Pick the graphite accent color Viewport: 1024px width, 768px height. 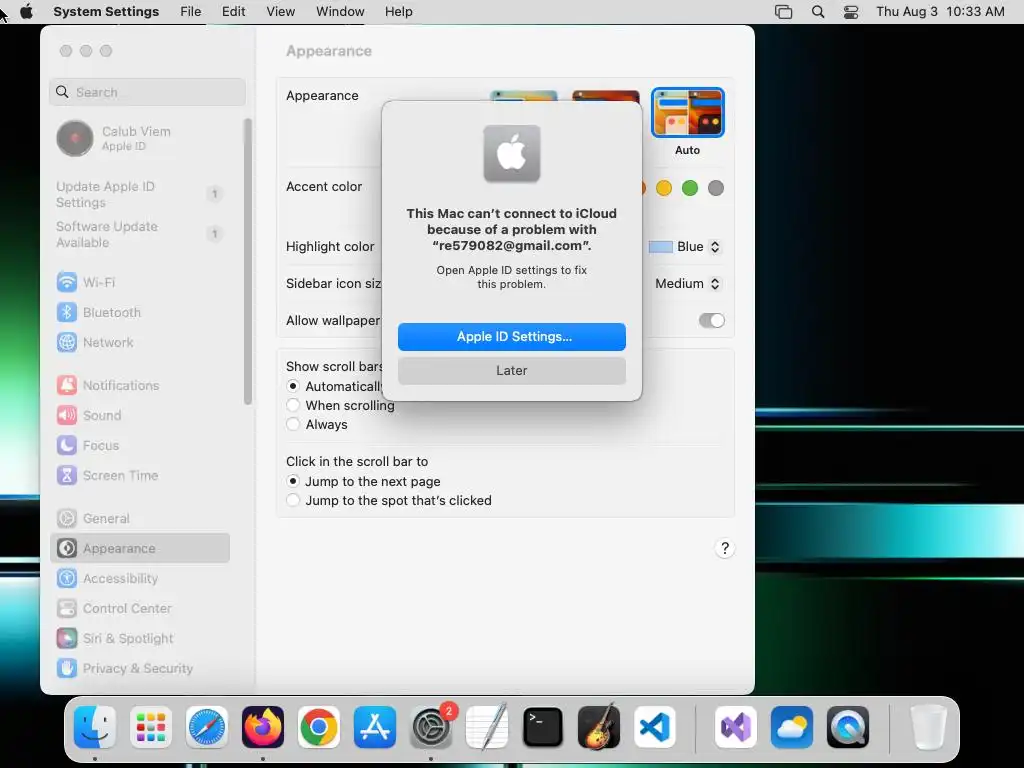[716, 188]
